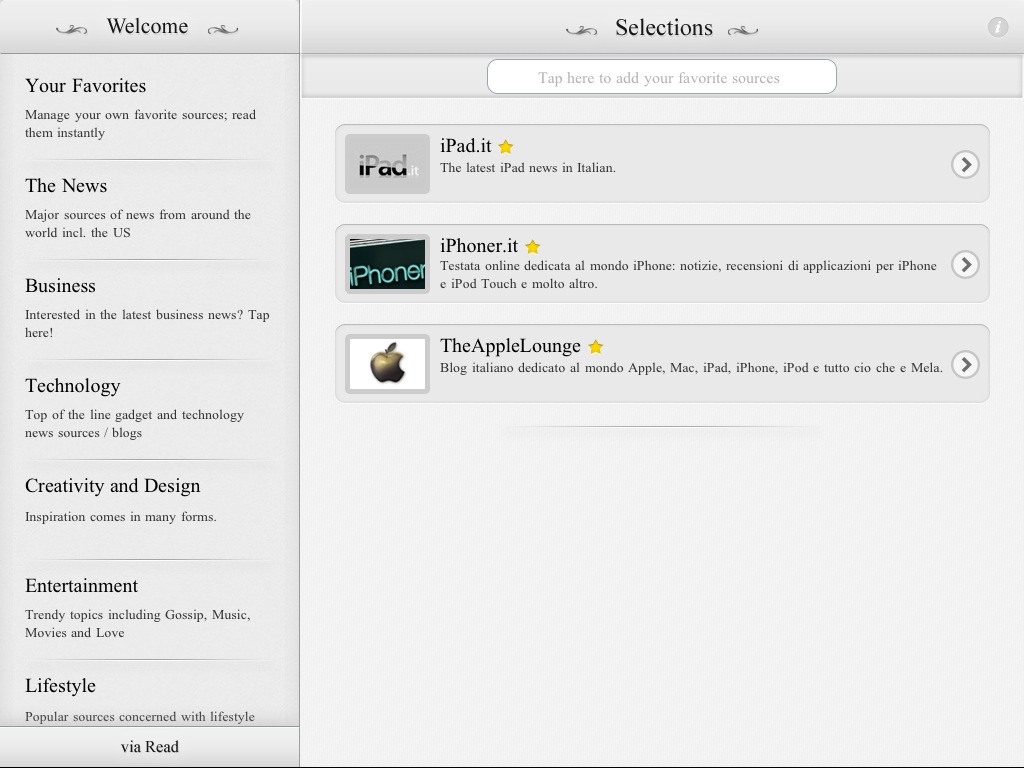Tap the iPad.it logo thumbnail
This screenshot has height=768, width=1024.
pyautogui.click(x=387, y=164)
